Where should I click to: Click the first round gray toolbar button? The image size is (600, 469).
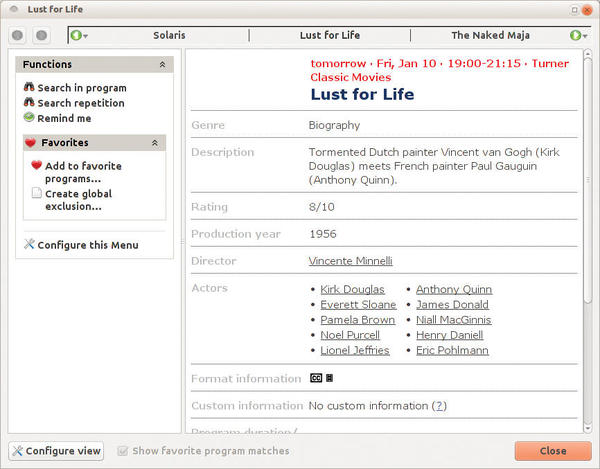point(17,36)
